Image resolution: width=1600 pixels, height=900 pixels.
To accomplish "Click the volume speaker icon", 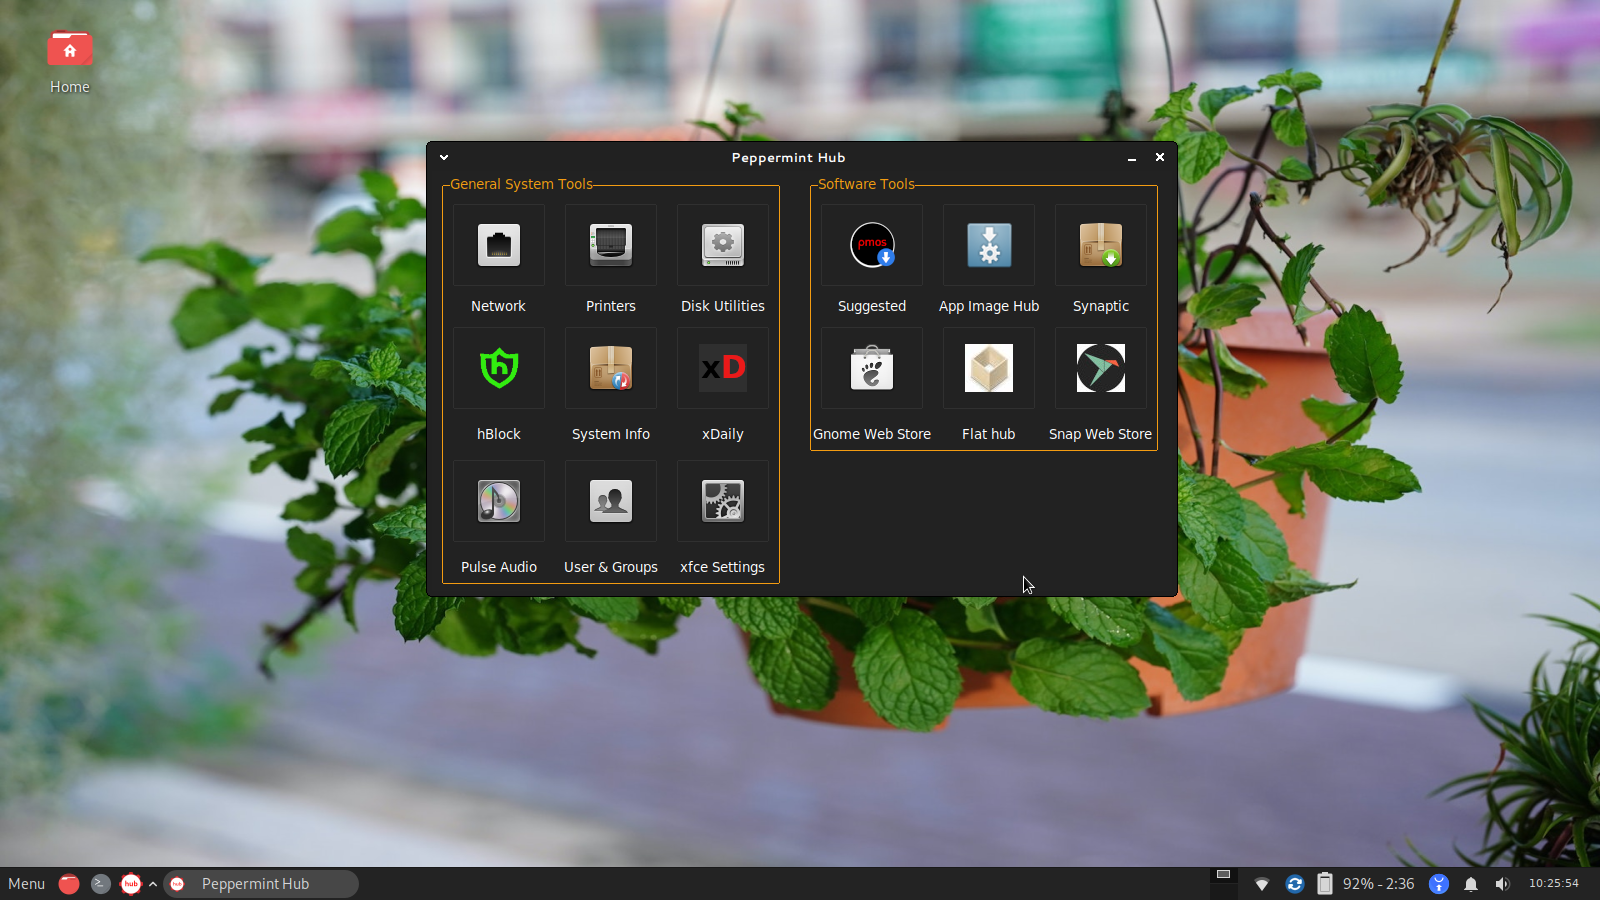I will 1502,884.
